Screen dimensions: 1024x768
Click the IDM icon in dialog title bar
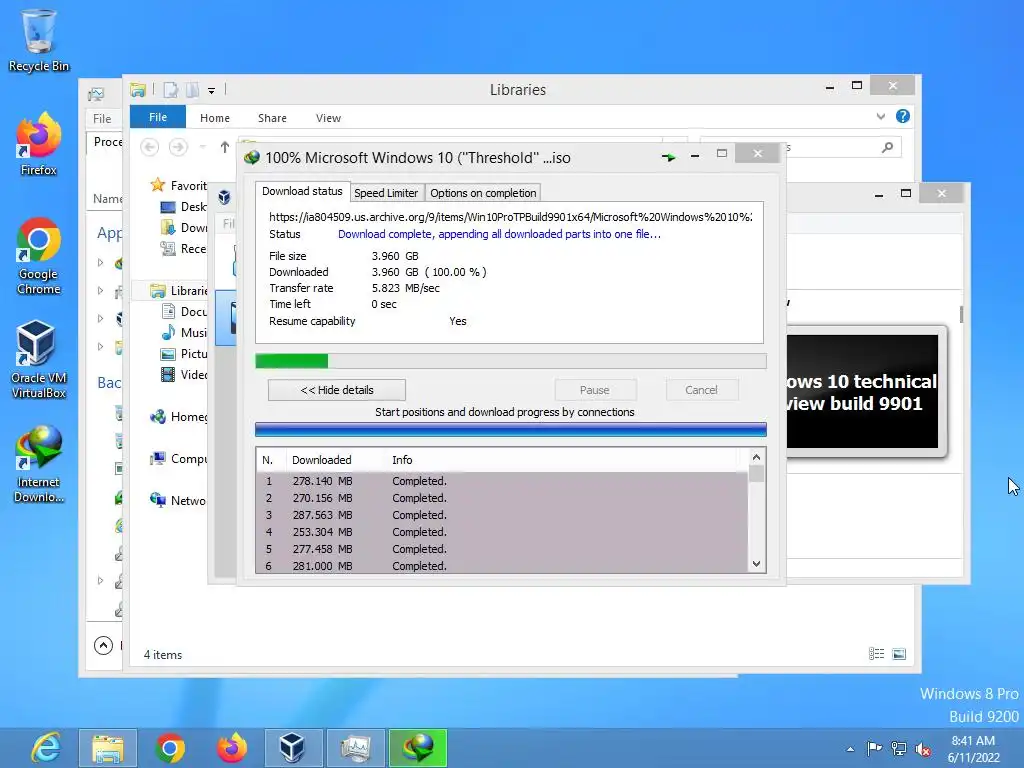(252, 157)
